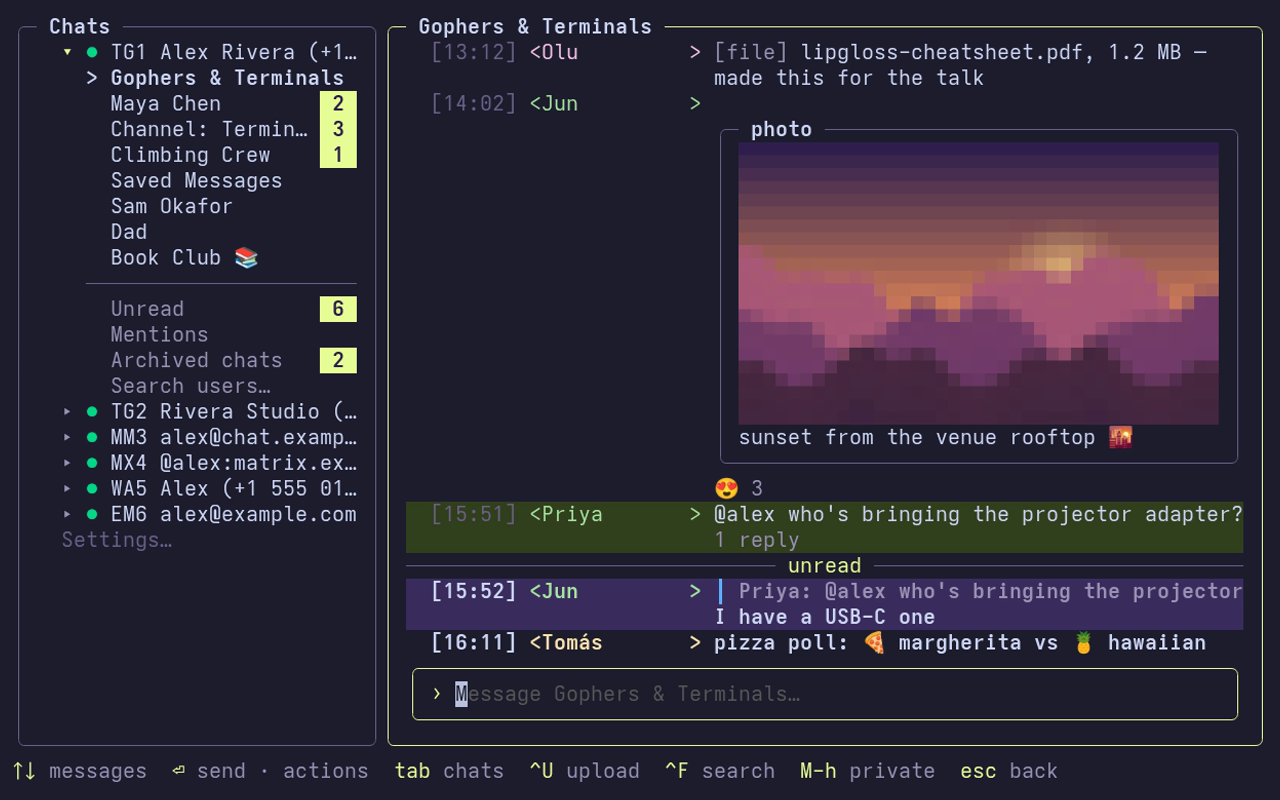Expand the WA5 Alex account
Viewport: 1280px width, 800px height.
coord(67,489)
